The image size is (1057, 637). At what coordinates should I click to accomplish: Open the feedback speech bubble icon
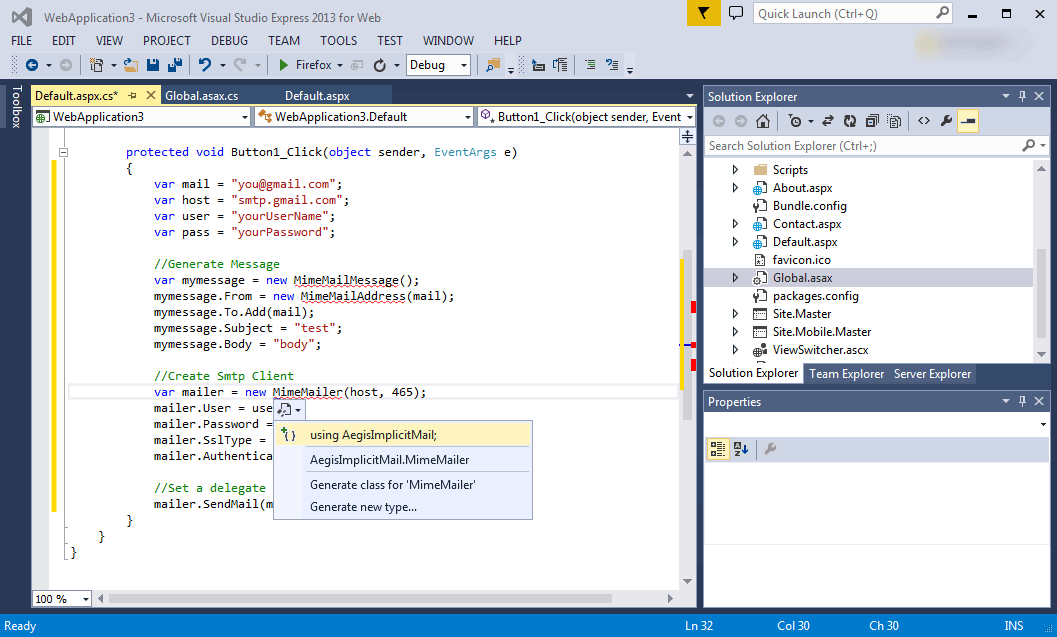736,13
